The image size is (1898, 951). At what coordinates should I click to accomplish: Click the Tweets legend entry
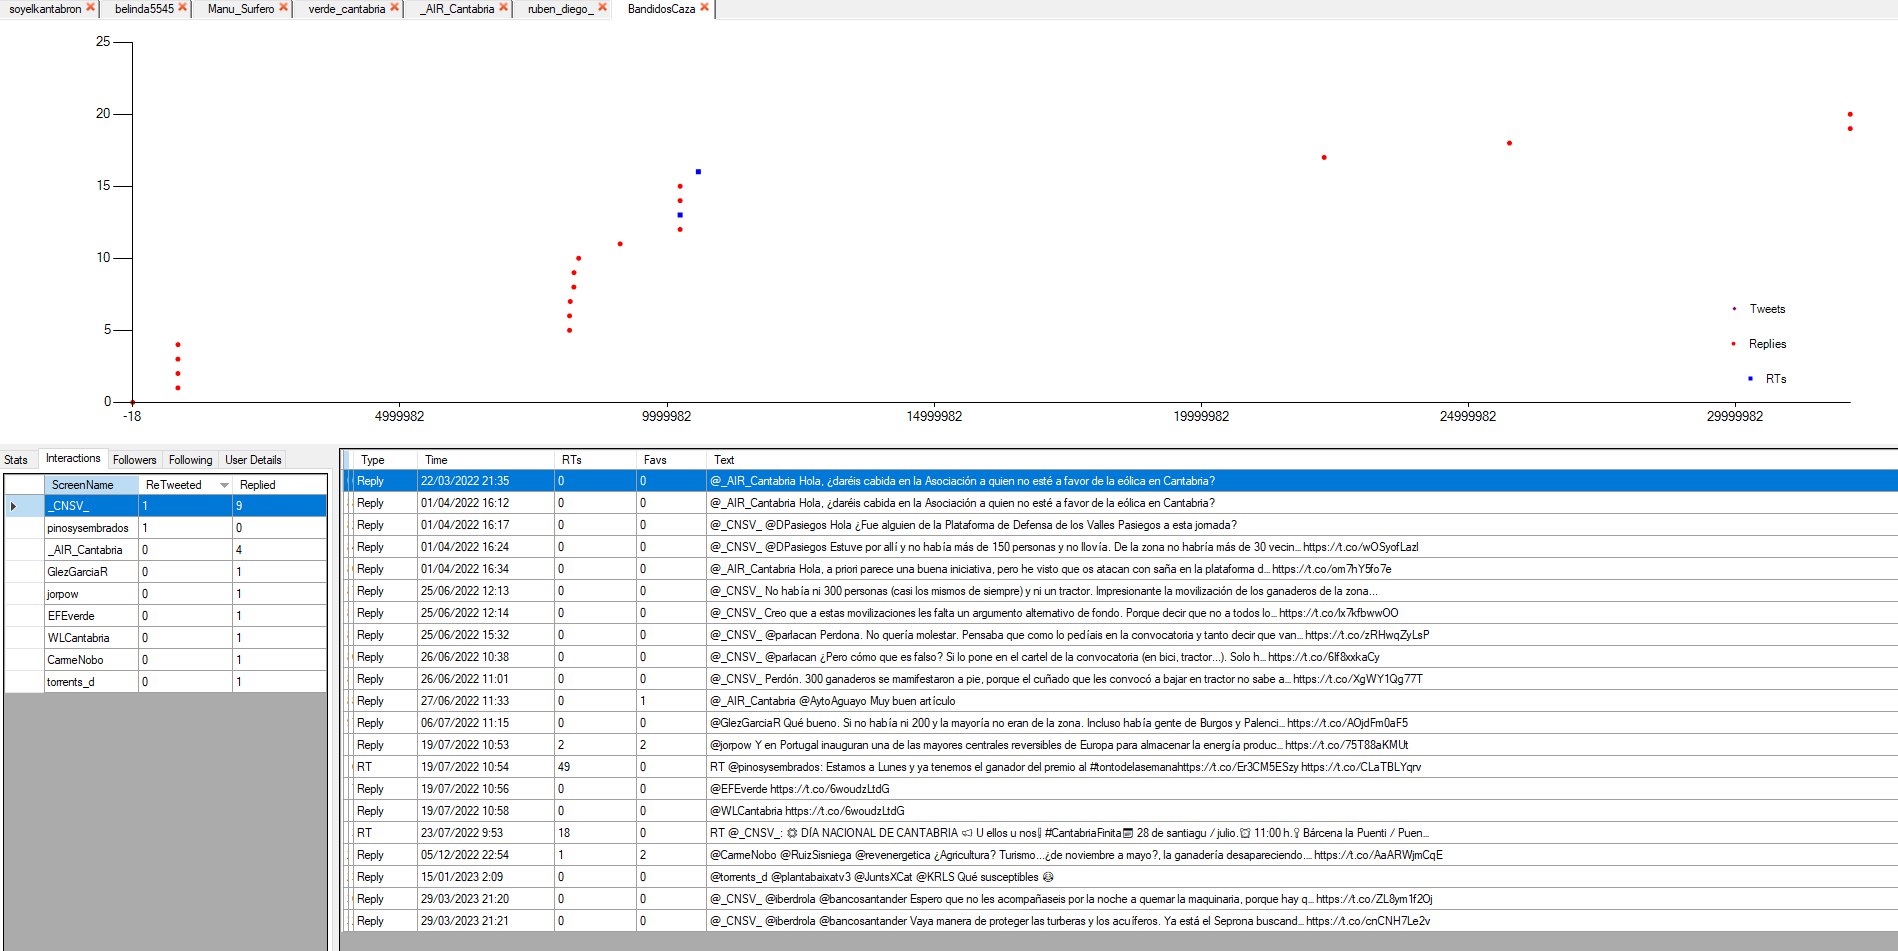click(x=1760, y=309)
